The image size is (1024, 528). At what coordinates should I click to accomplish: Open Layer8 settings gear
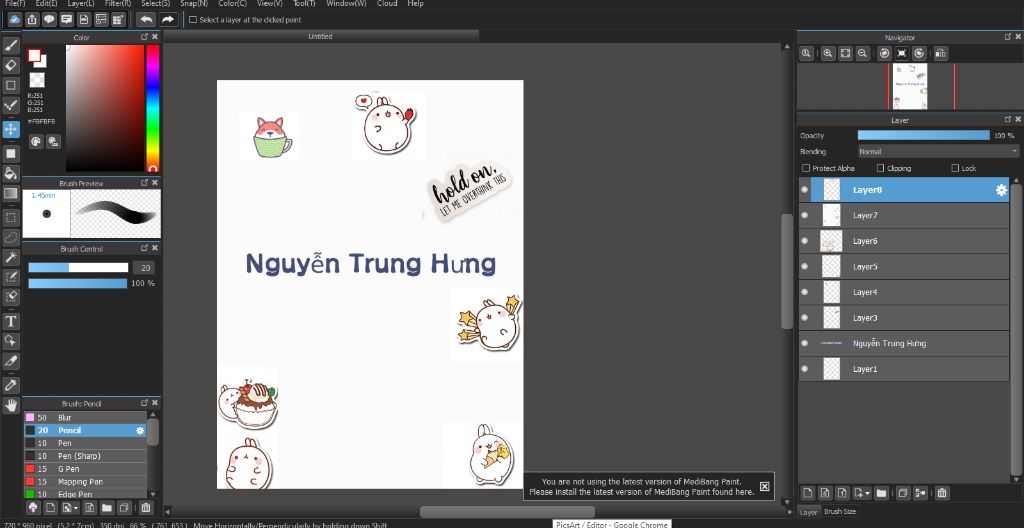click(x=1000, y=190)
